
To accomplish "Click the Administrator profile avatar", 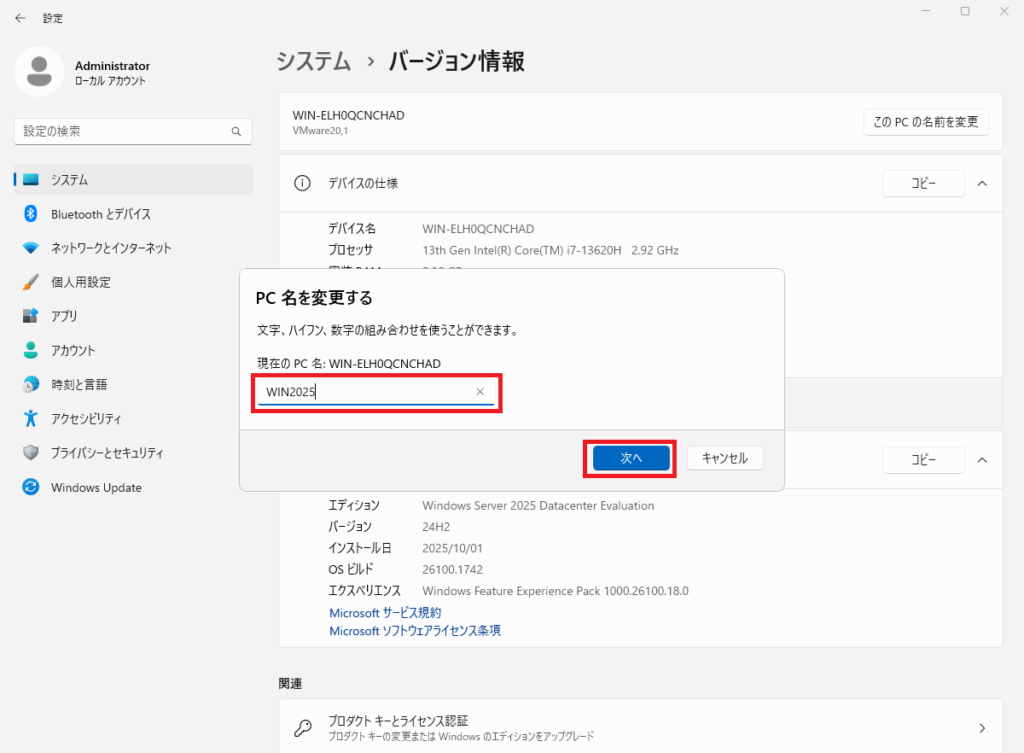I will tap(40, 72).
